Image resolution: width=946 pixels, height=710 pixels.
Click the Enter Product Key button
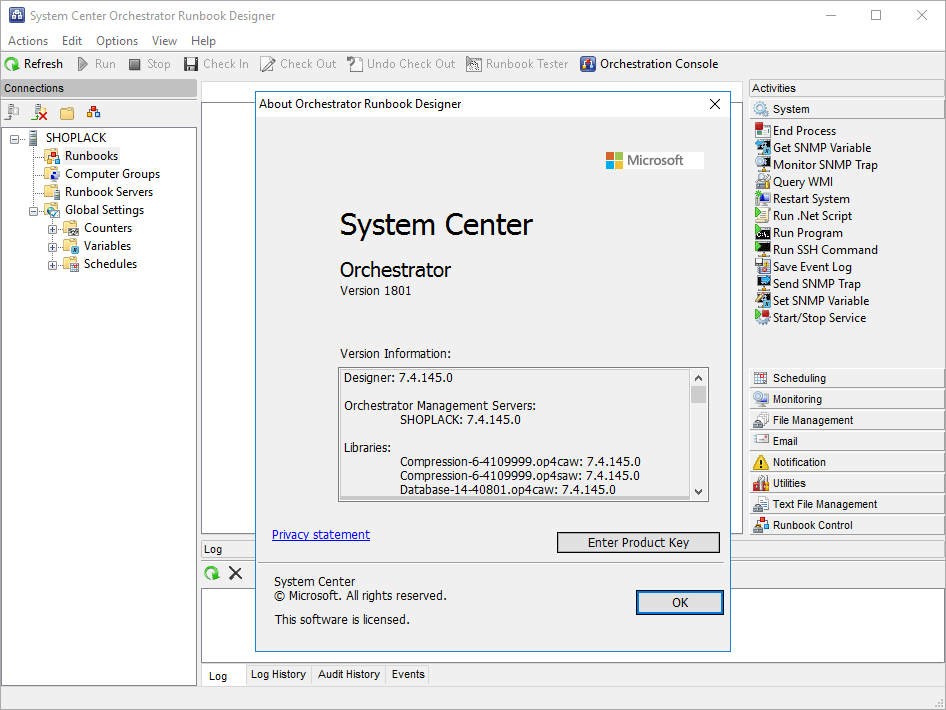638,542
